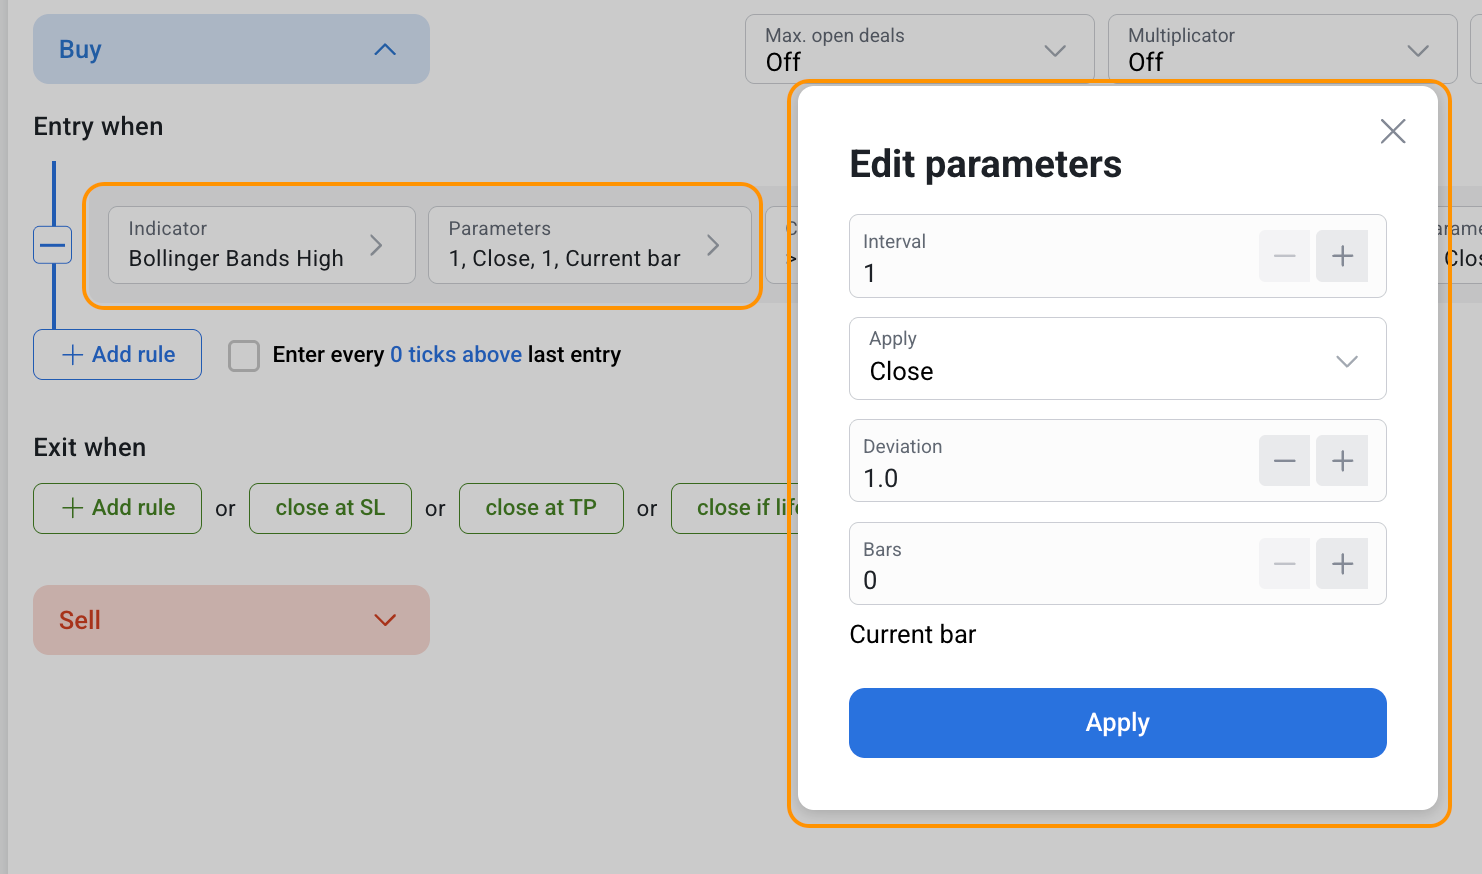1482x874 pixels.
Task: Click the 0 ticks above link
Action: [456, 355]
